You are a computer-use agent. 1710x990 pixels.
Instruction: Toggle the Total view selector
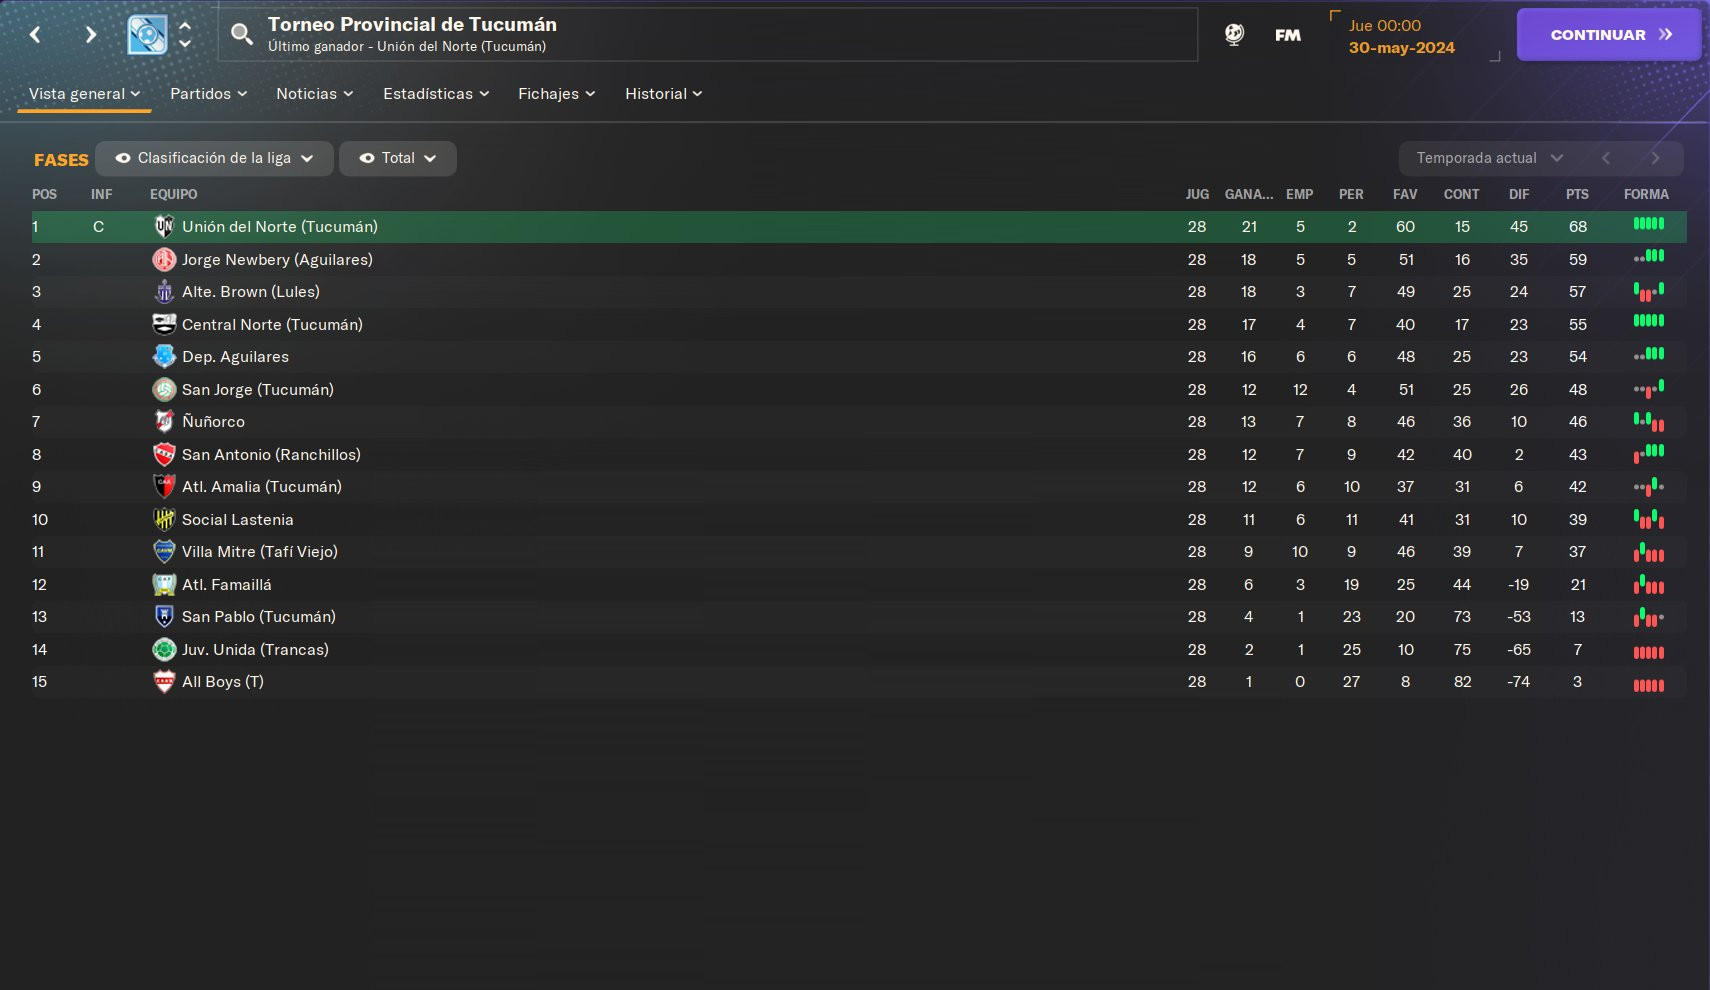pos(398,158)
